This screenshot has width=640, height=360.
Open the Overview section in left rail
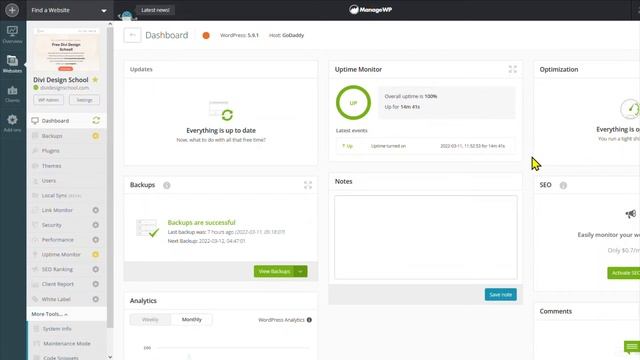tap(12, 35)
